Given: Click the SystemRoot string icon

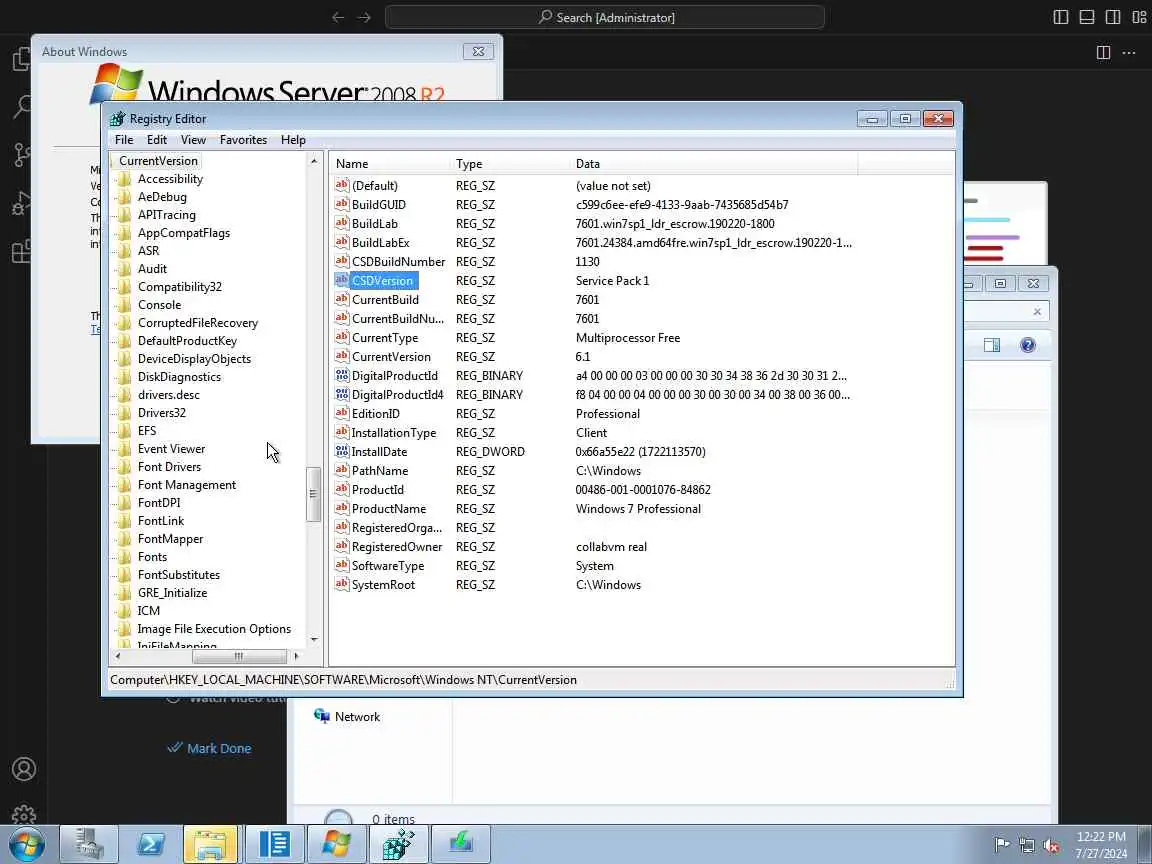Looking at the screenshot, I should click(342, 585).
